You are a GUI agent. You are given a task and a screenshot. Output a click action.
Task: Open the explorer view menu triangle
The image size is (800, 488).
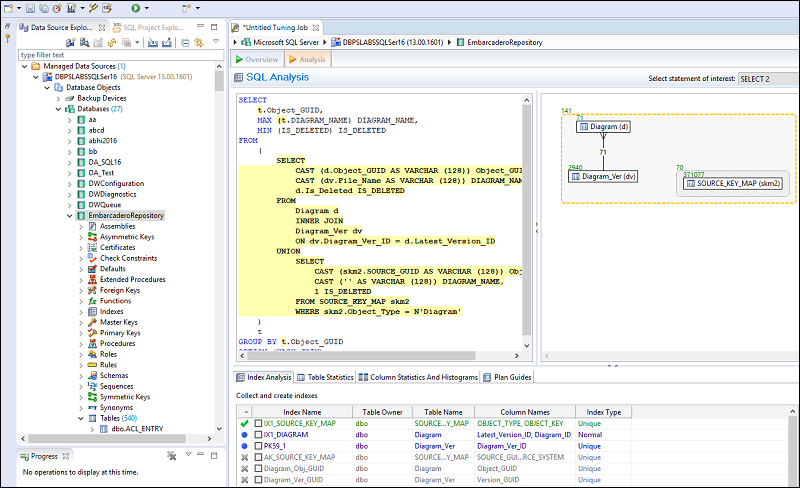(x=216, y=41)
